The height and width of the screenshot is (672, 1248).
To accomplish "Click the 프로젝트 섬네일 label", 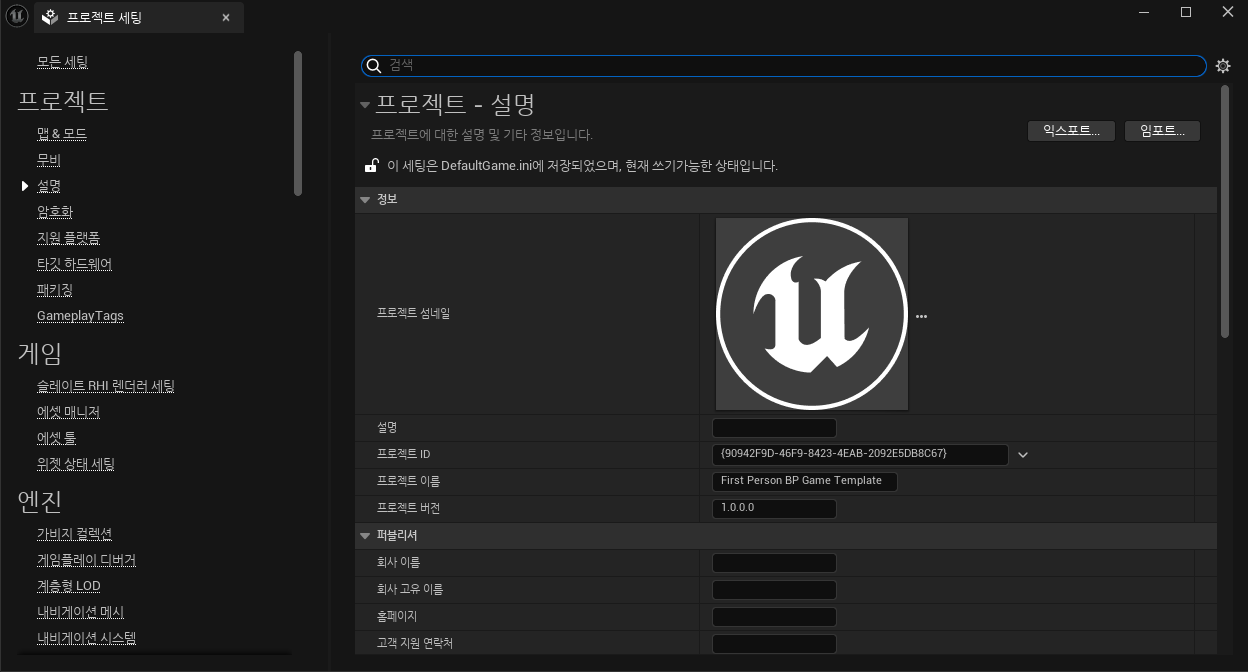I will (413, 314).
